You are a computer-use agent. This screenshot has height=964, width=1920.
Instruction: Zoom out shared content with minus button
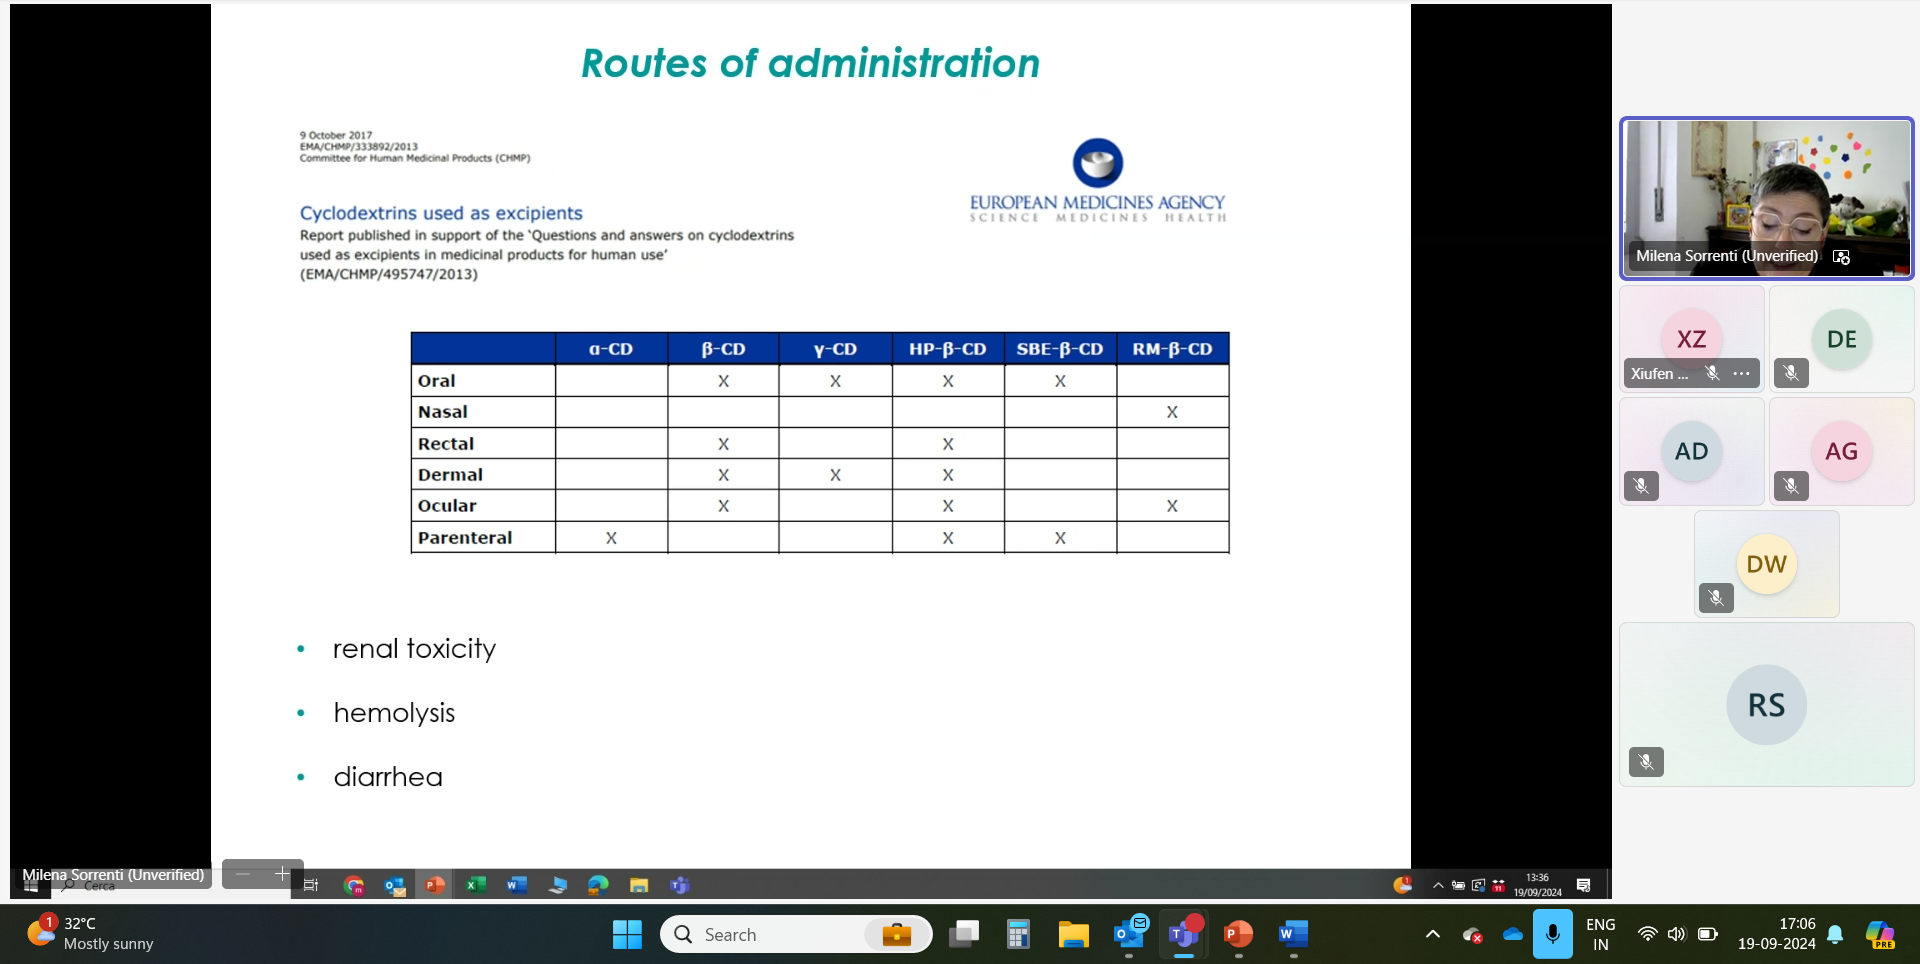click(243, 874)
